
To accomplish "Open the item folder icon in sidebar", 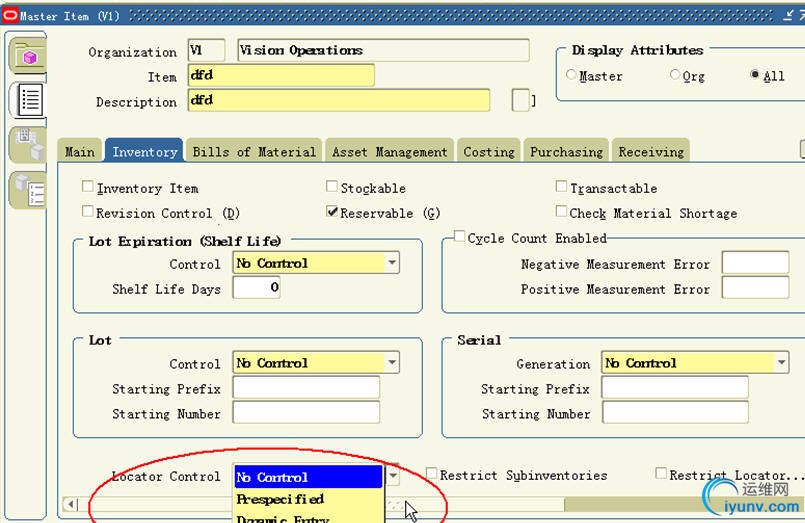I will [28, 55].
